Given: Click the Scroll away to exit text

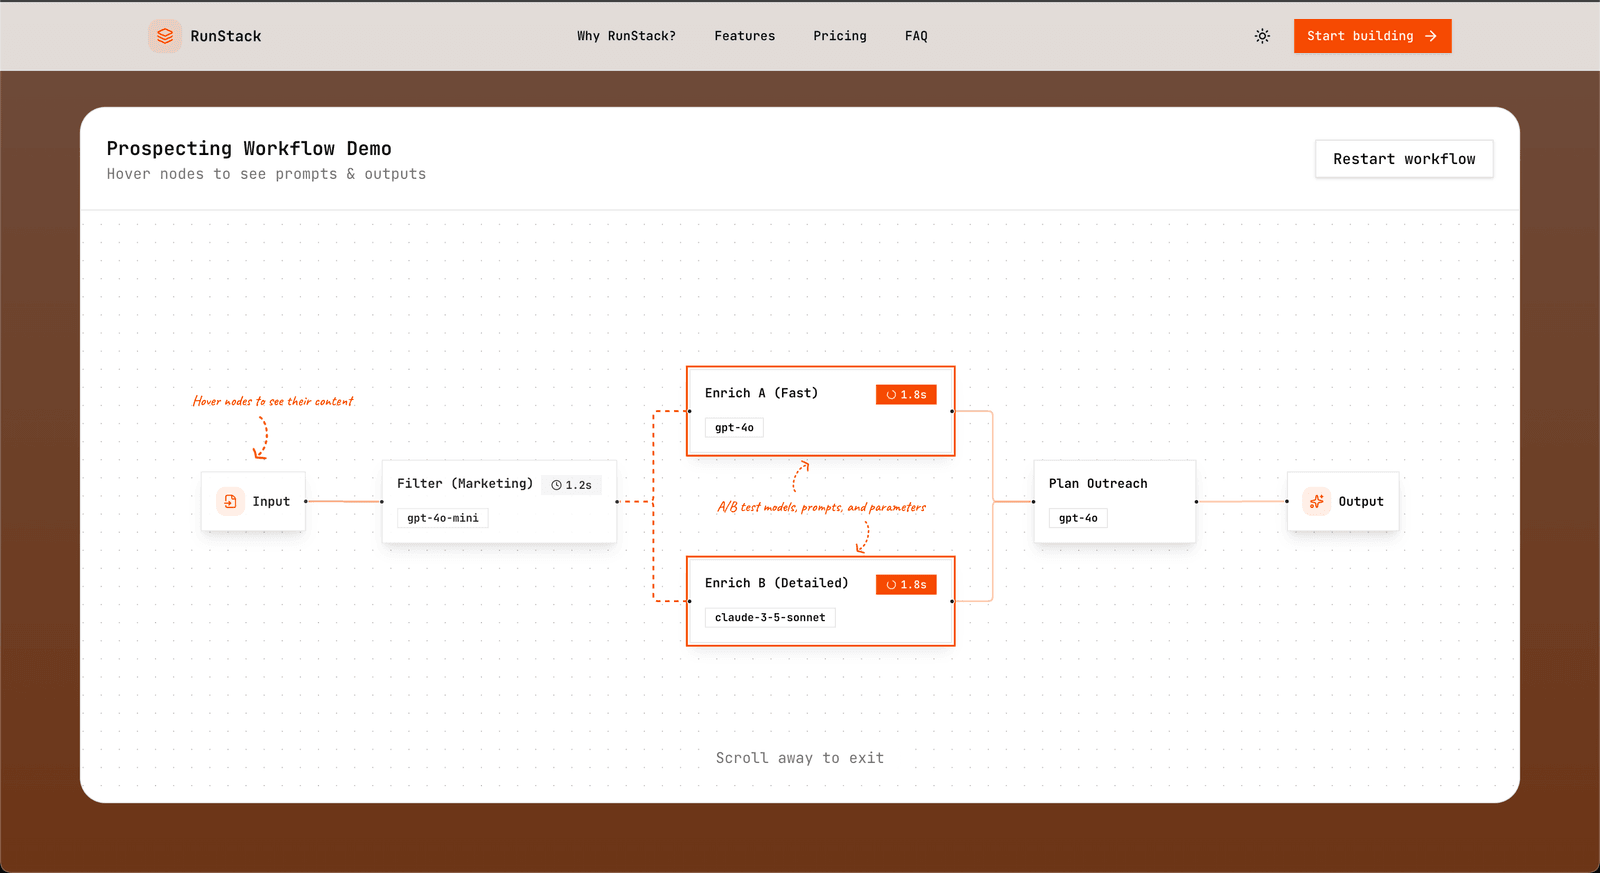Looking at the screenshot, I should pos(800,758).
